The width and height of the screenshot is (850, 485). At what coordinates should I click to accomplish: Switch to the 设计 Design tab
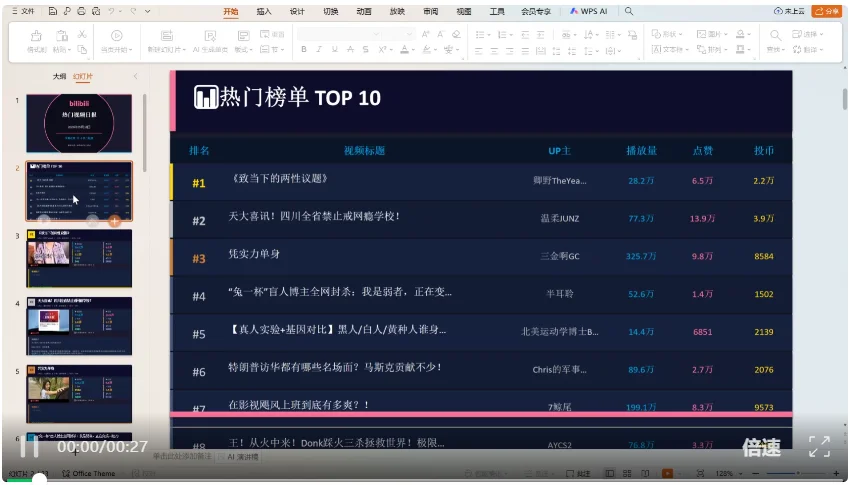[297, 11]
